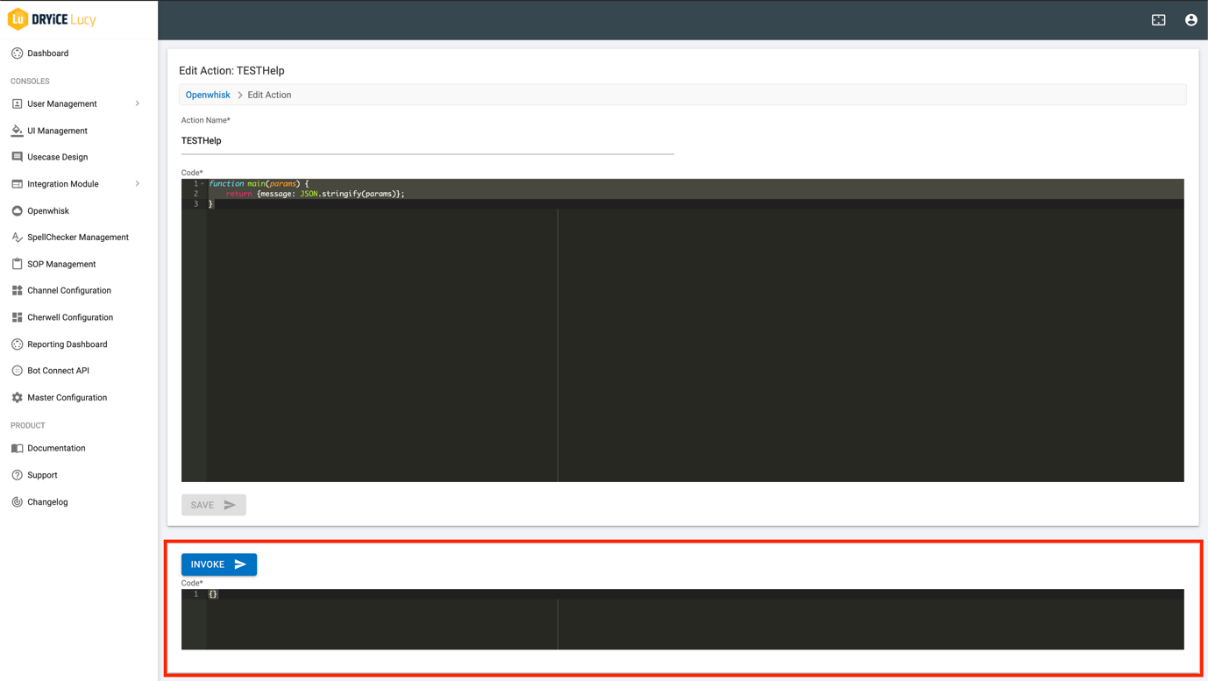
Task: Click the SOP Management clipboard icon
Action: coord(17,264)
